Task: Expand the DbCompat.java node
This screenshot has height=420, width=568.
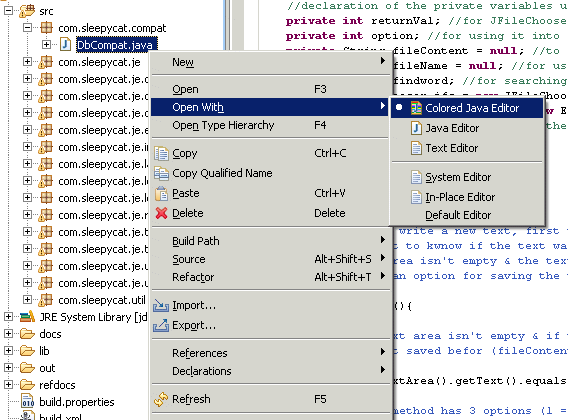Action: pyautogui.click(x=46, y=45)
